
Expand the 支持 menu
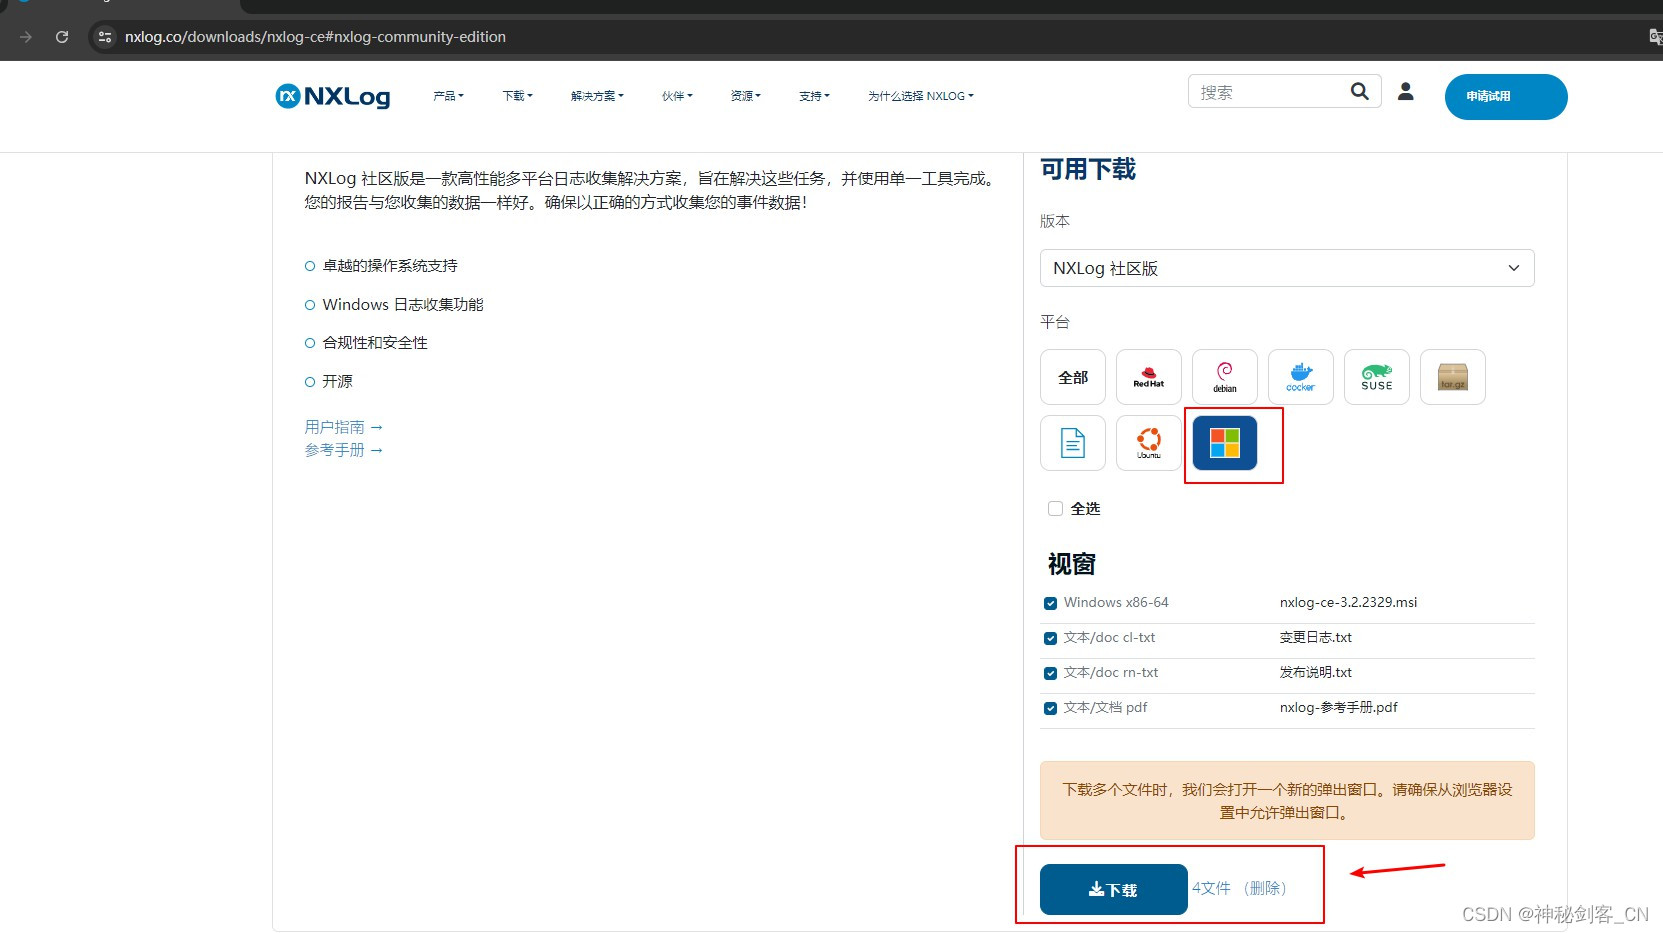tap(814, 96)
